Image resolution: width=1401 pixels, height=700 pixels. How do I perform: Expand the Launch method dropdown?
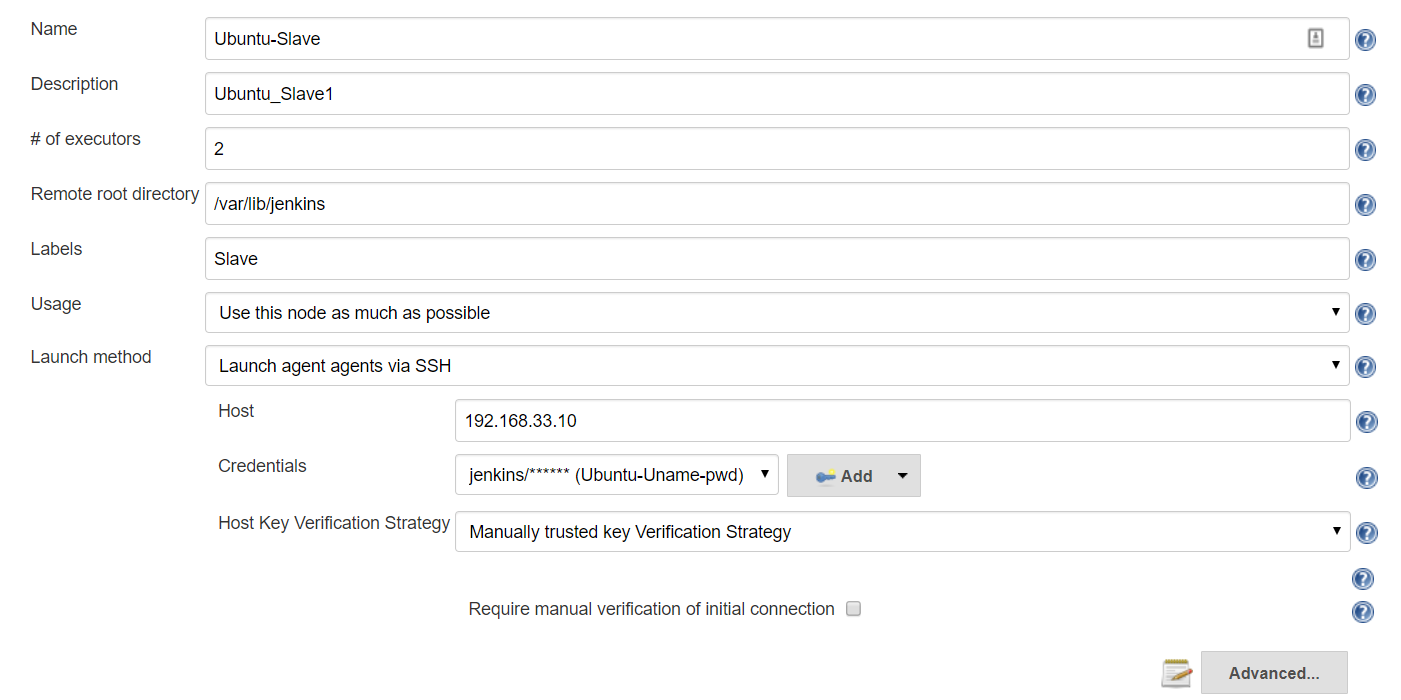pyautogui.click(x=776, y=366)
